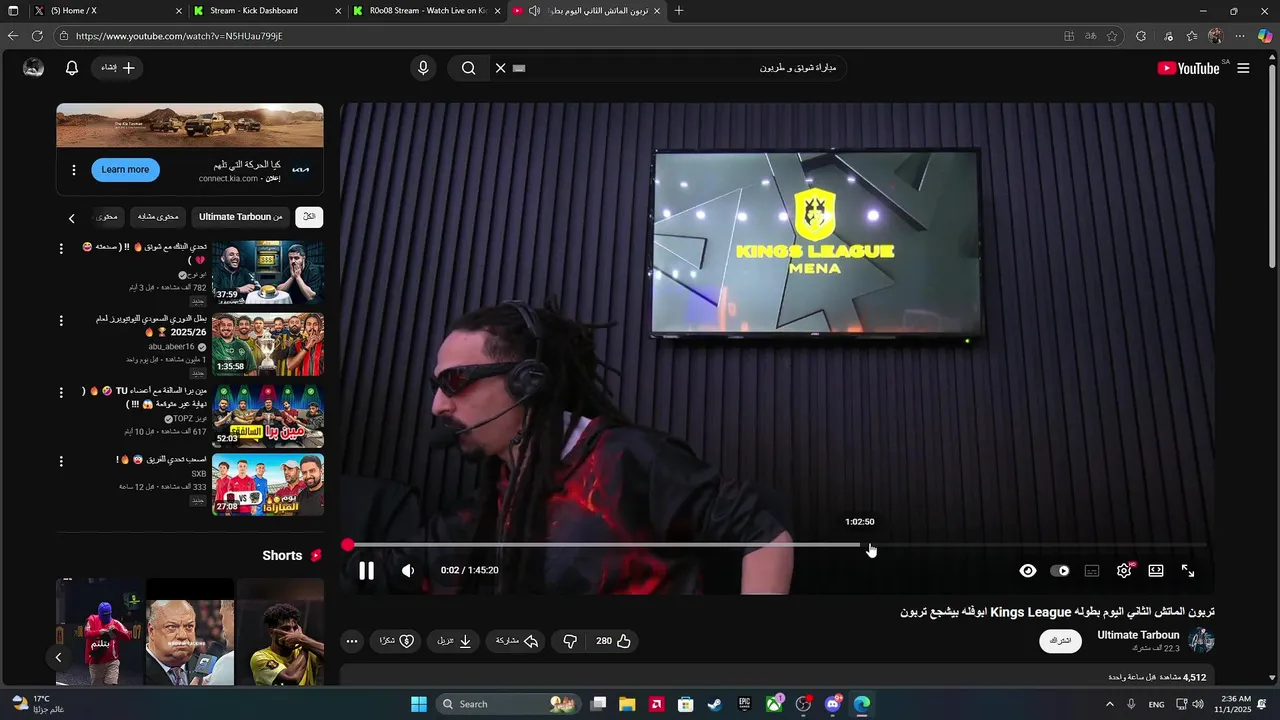
Task: Open Ultimate Tarboun channel avatar
Action: click(1201, 641)
